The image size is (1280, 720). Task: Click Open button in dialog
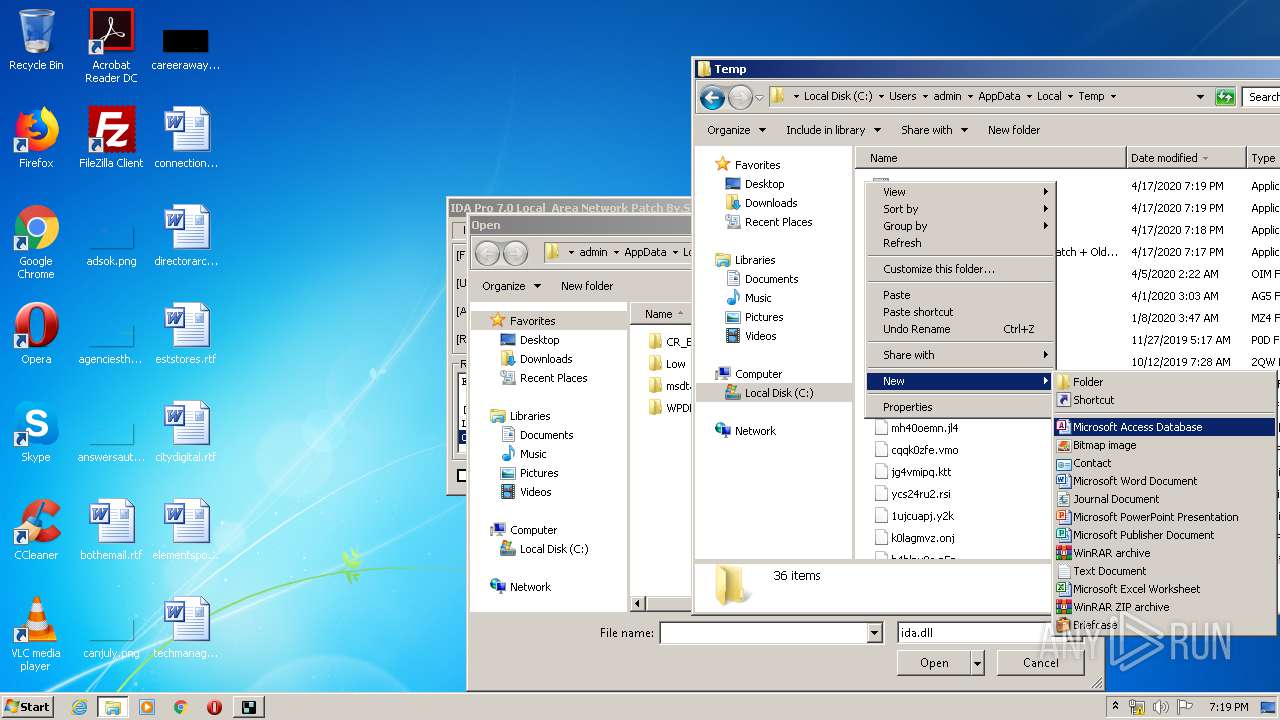tap(934, 663)
